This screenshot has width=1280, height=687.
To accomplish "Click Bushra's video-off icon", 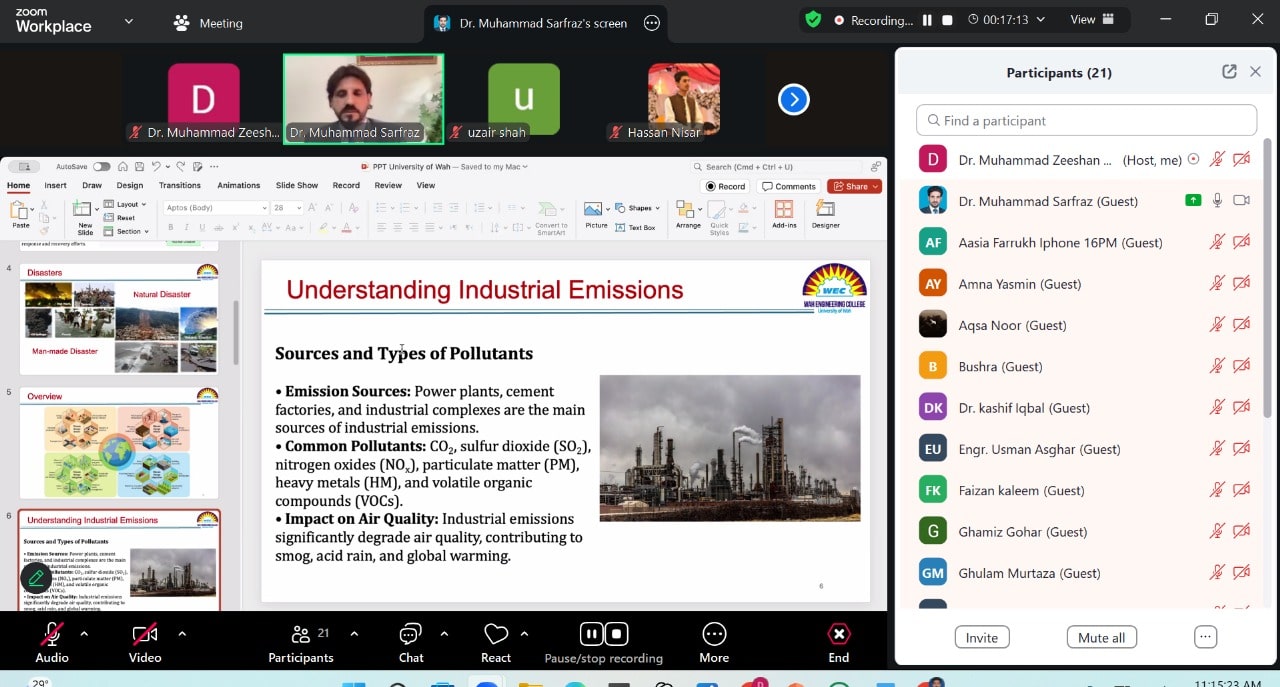I will (x=1242, y=366).
